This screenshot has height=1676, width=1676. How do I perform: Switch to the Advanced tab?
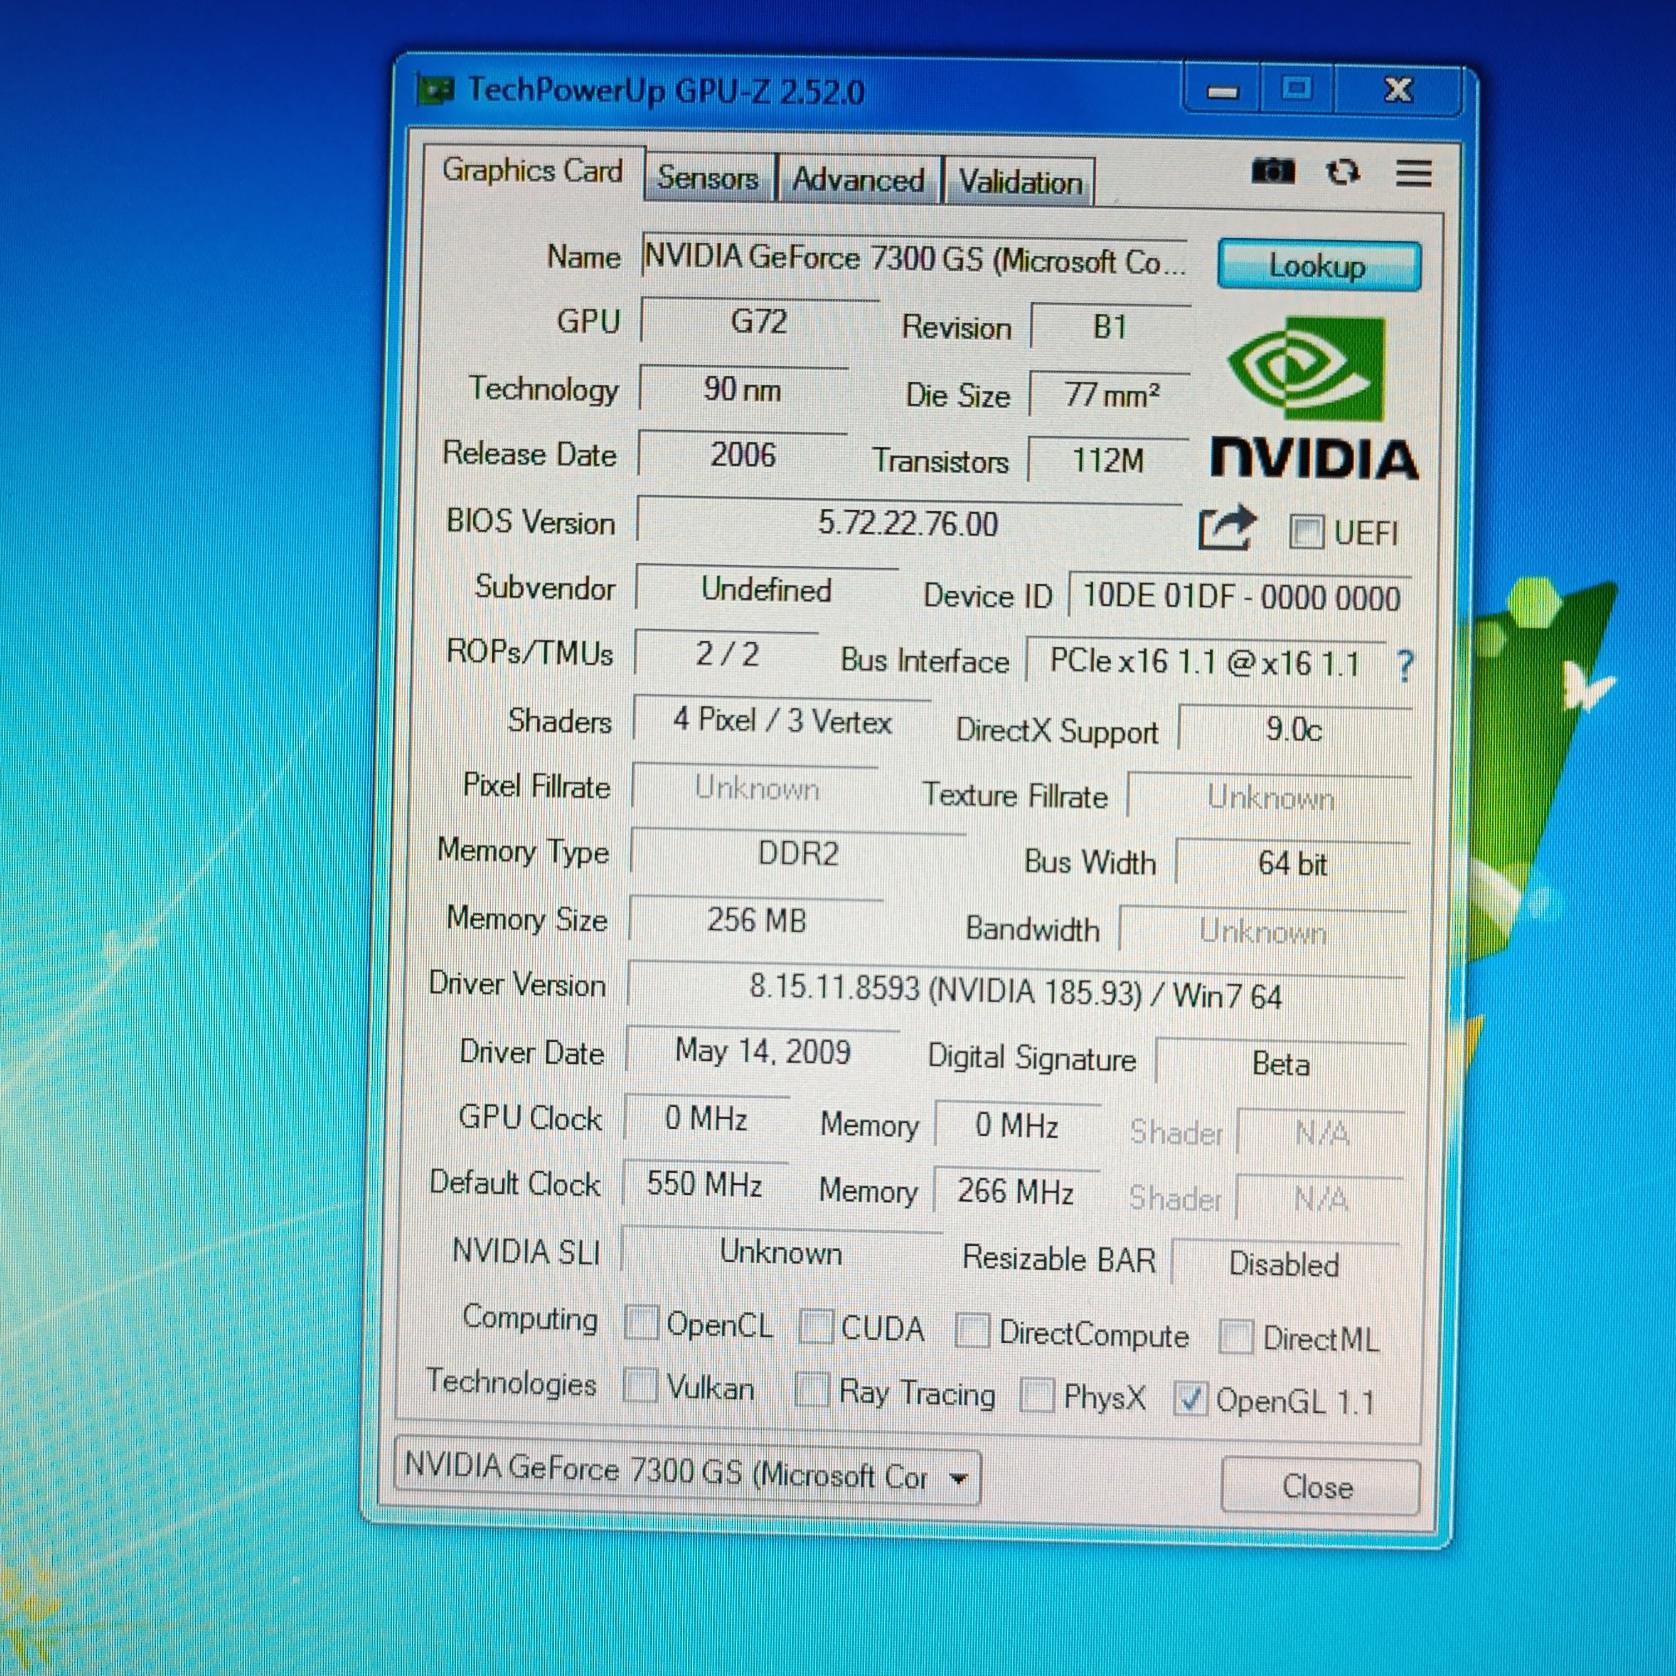pos(858,181)
